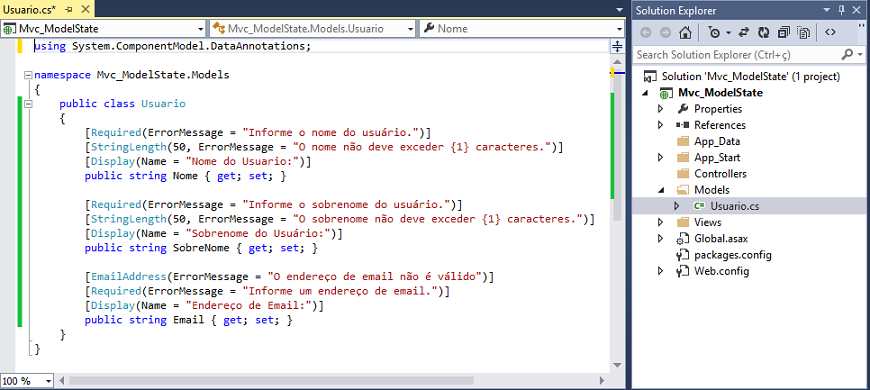Collapse the Models folder
Image resolution: width=870 pixels, height=390 pixels.
(660, 190)
